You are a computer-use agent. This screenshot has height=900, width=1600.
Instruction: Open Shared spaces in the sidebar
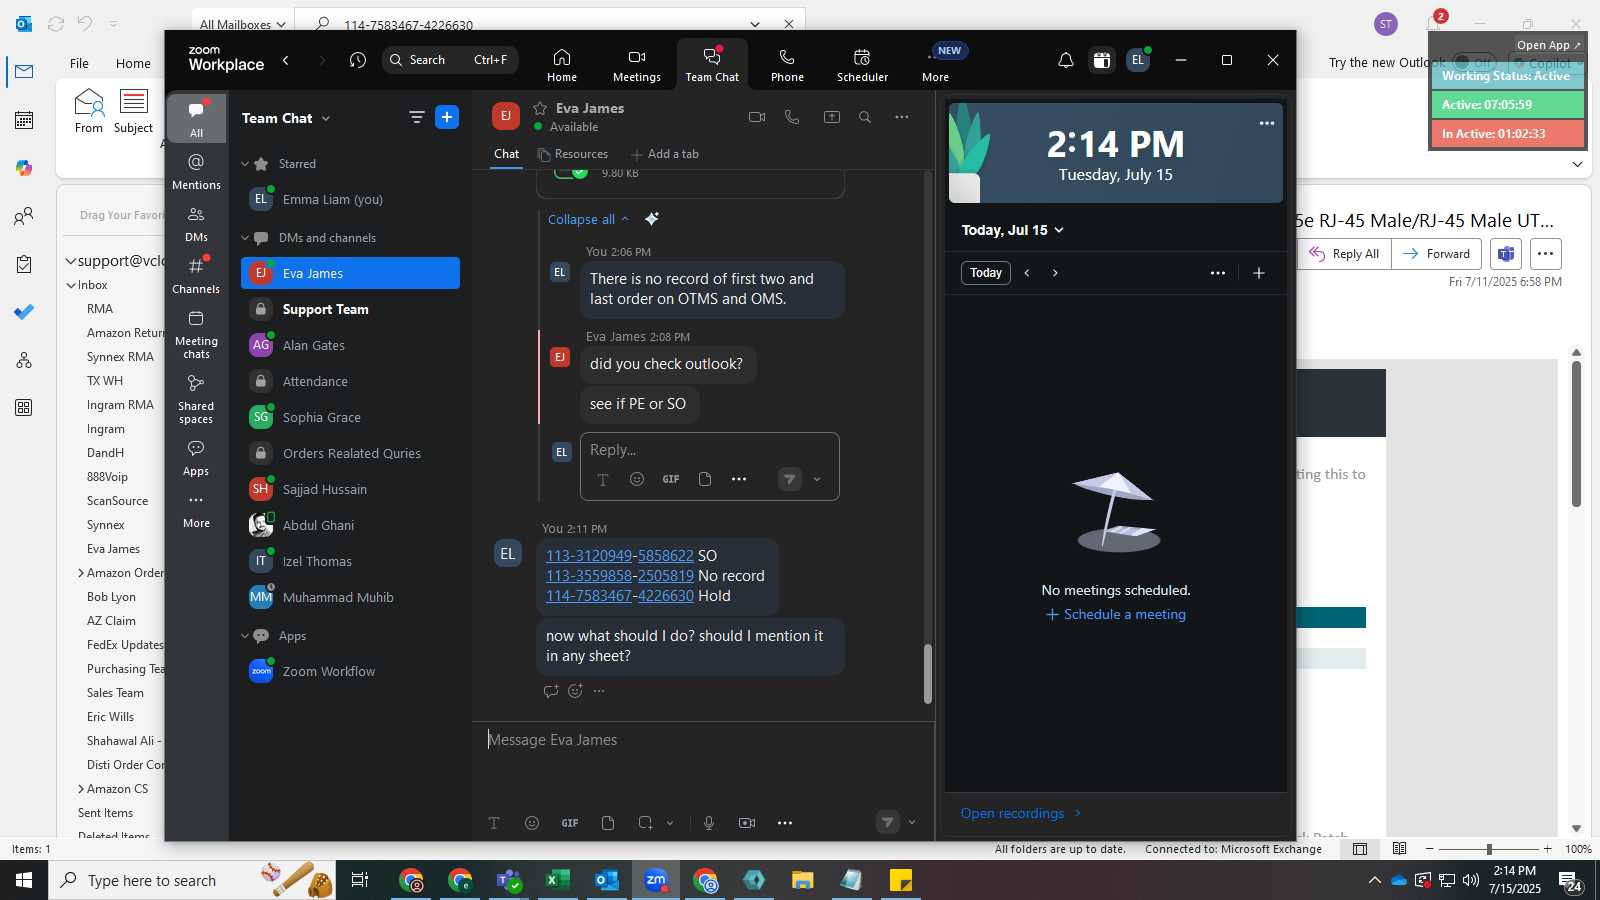196,400
